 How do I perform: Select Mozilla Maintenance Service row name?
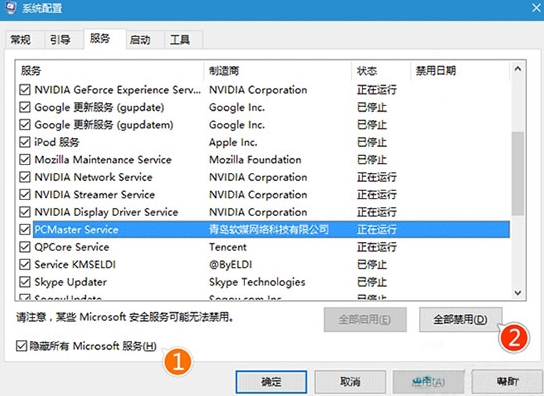[x=103, y=160]
